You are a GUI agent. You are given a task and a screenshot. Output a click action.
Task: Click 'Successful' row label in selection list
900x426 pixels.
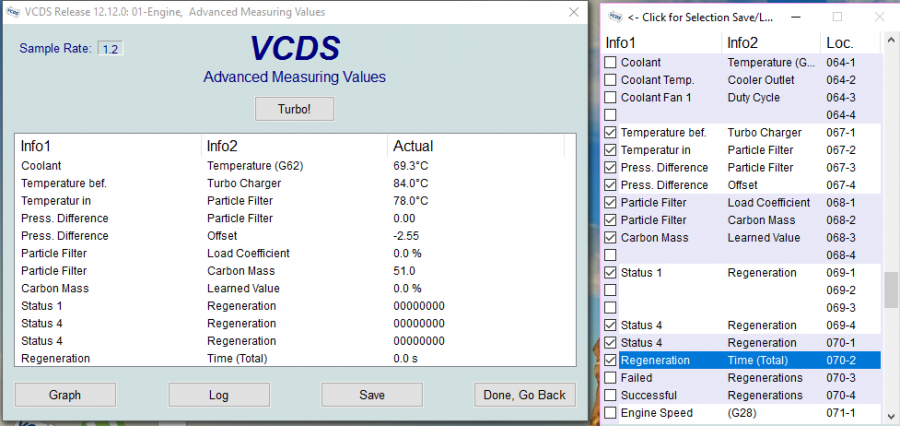coord(649,396)
